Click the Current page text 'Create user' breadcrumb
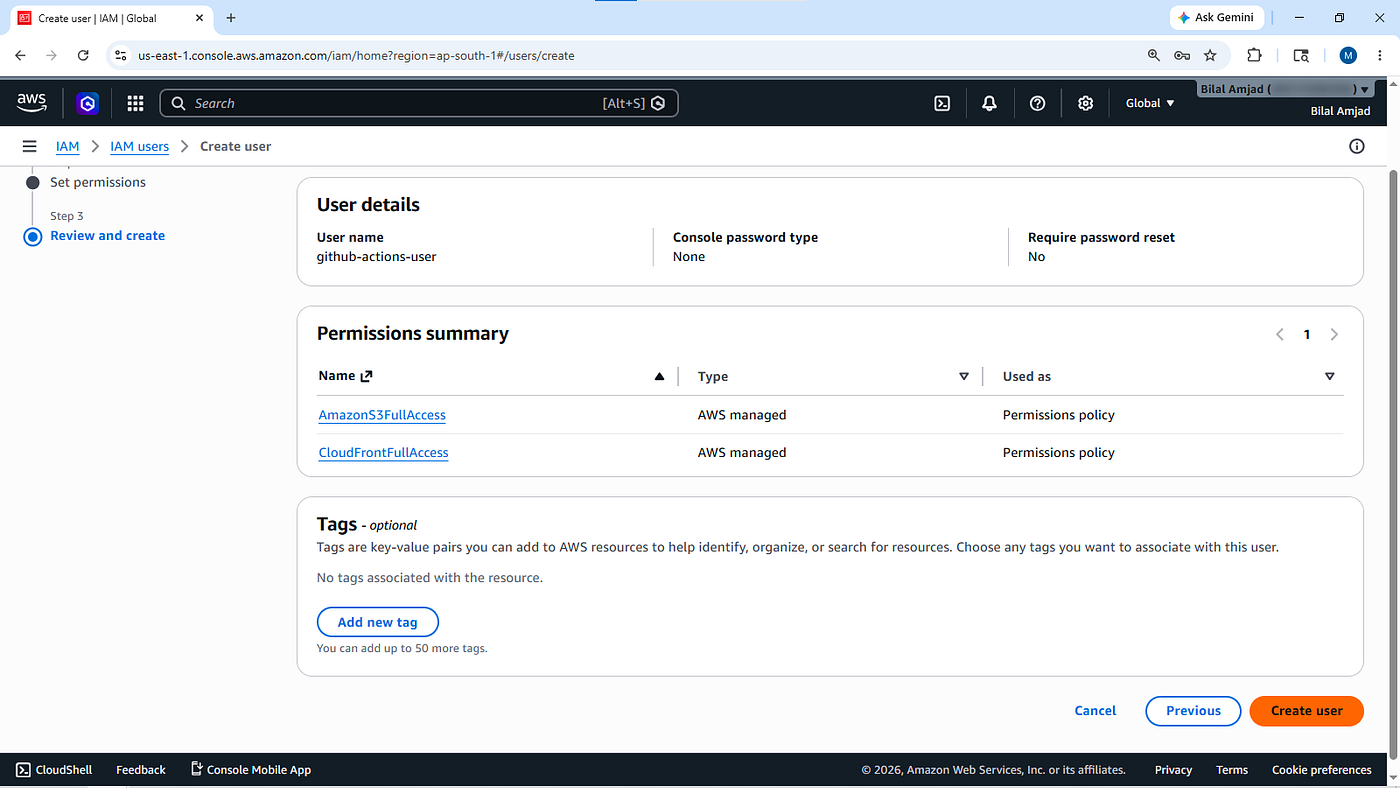The width and height of the screenshot is (1400, 788). (235, 146)
